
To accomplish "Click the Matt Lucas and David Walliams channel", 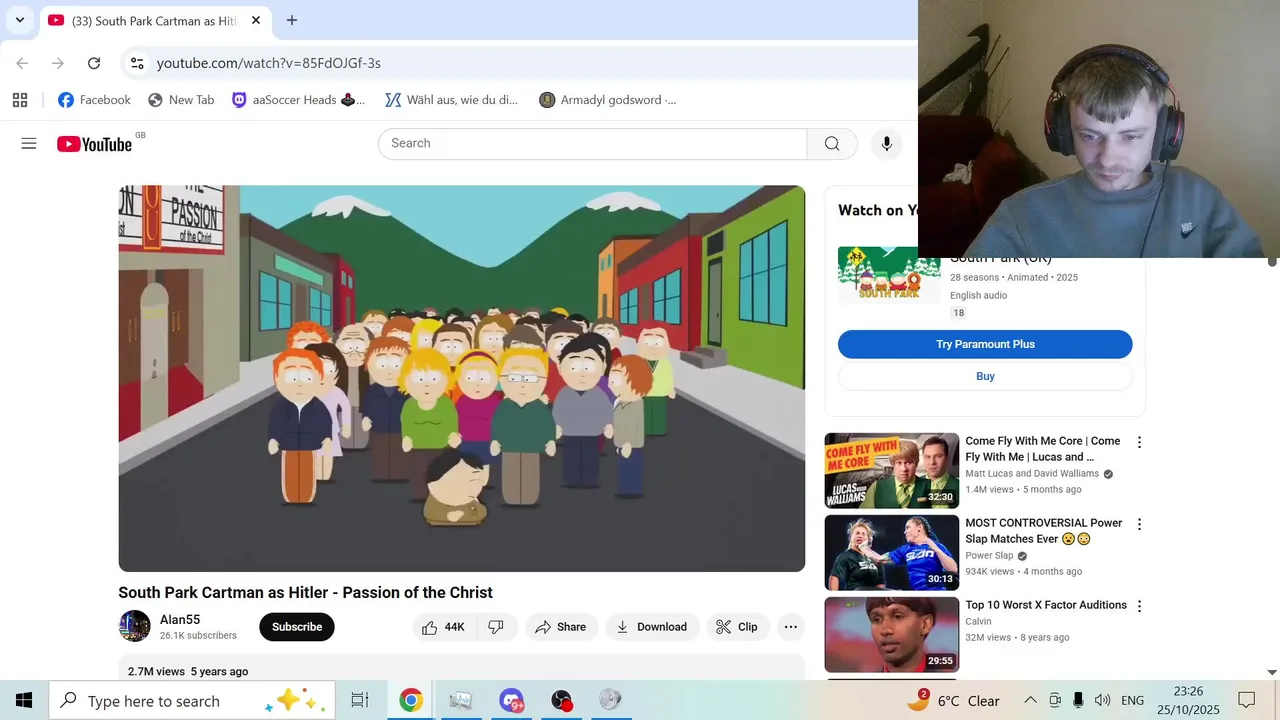I will point(1032,474).
